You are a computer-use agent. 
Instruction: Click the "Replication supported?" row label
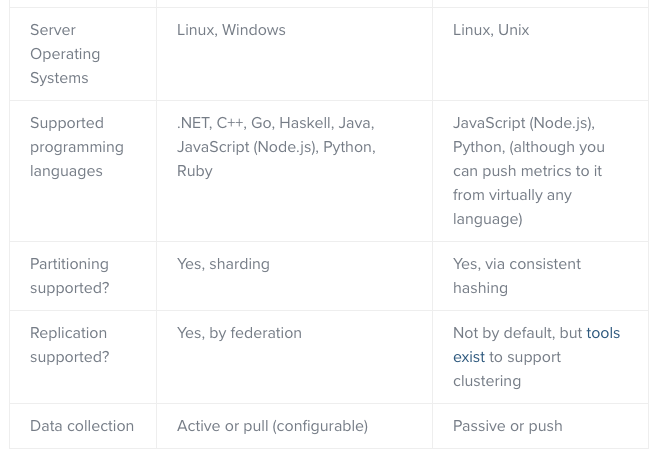coord(69,345)
